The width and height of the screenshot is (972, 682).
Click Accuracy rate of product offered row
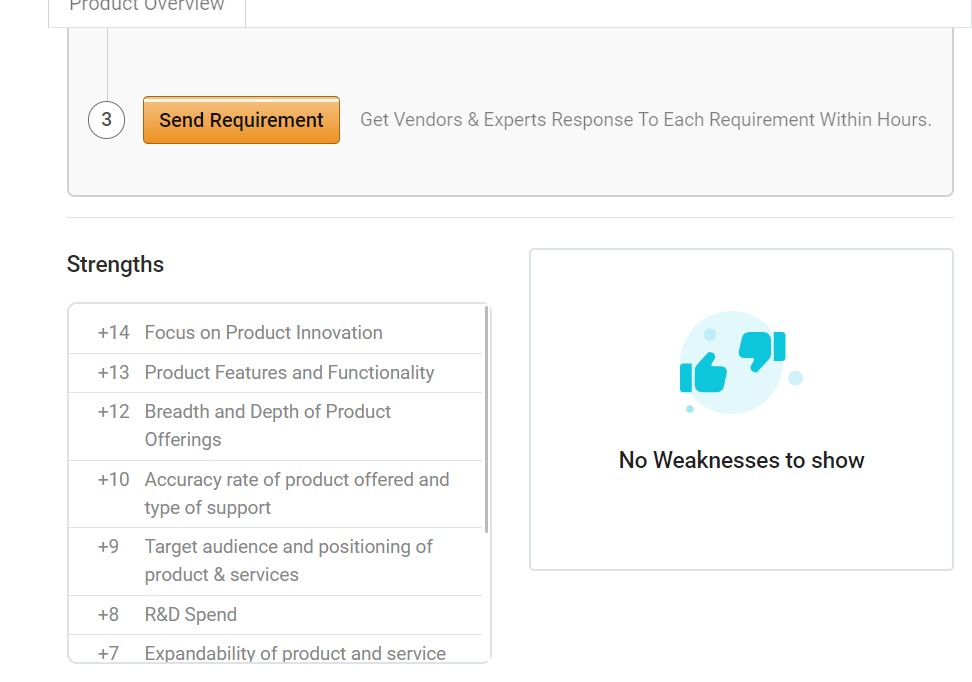275,494
